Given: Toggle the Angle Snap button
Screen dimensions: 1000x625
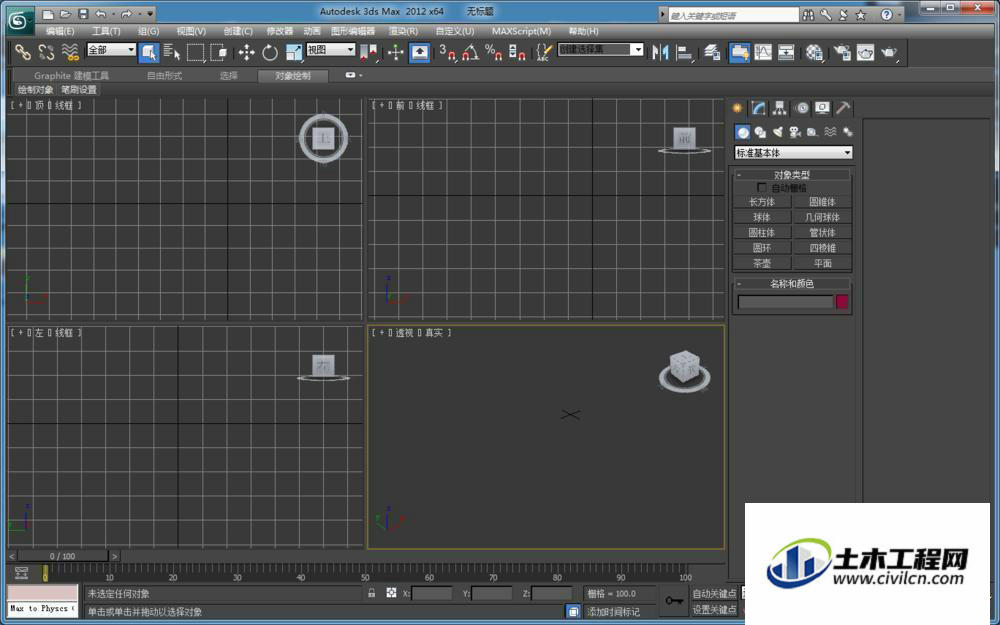Looking at the screenshot, I should tap(470, 52).
